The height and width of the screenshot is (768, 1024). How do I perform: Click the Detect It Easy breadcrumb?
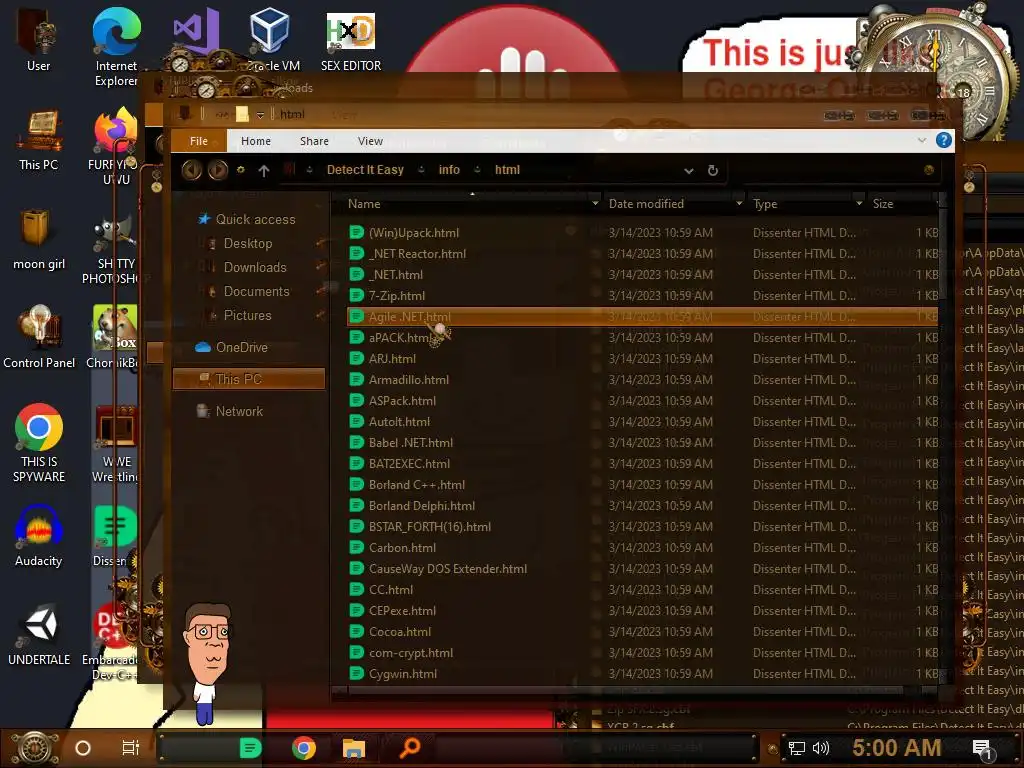[x=365, y=170]
